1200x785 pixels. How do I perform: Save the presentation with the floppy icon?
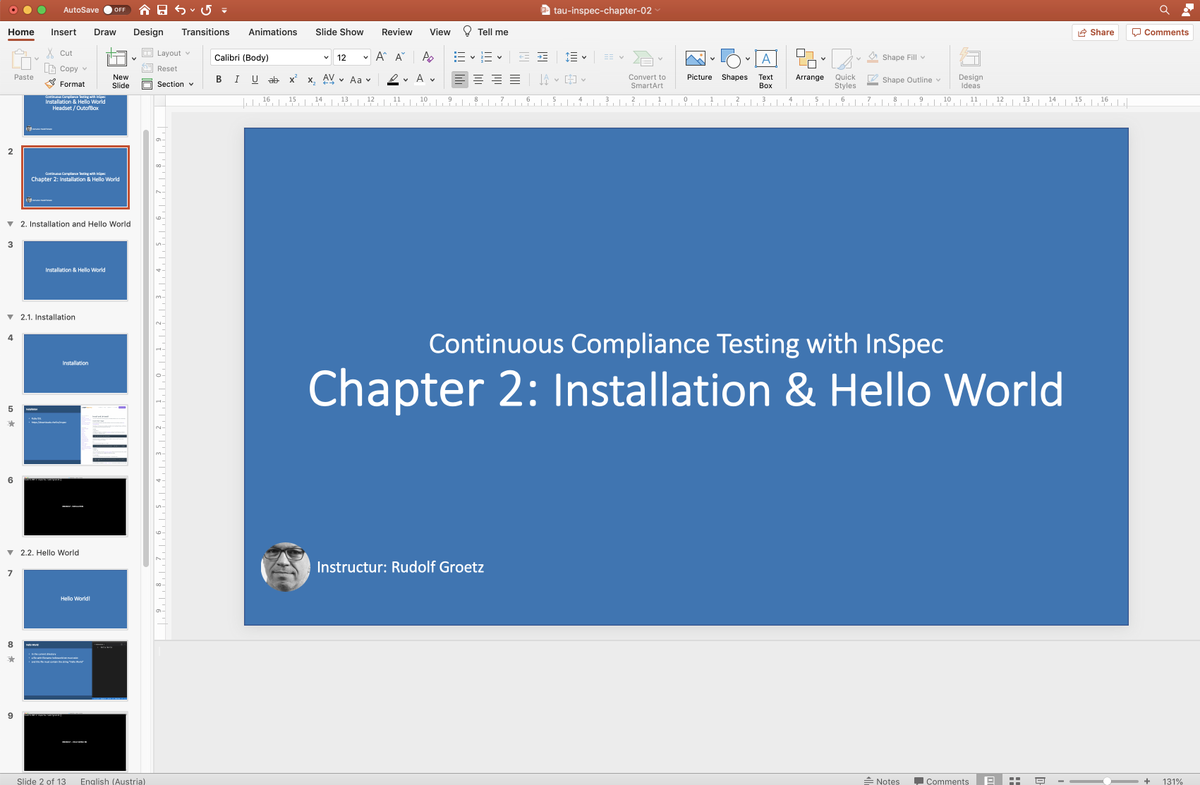(164, 10)
